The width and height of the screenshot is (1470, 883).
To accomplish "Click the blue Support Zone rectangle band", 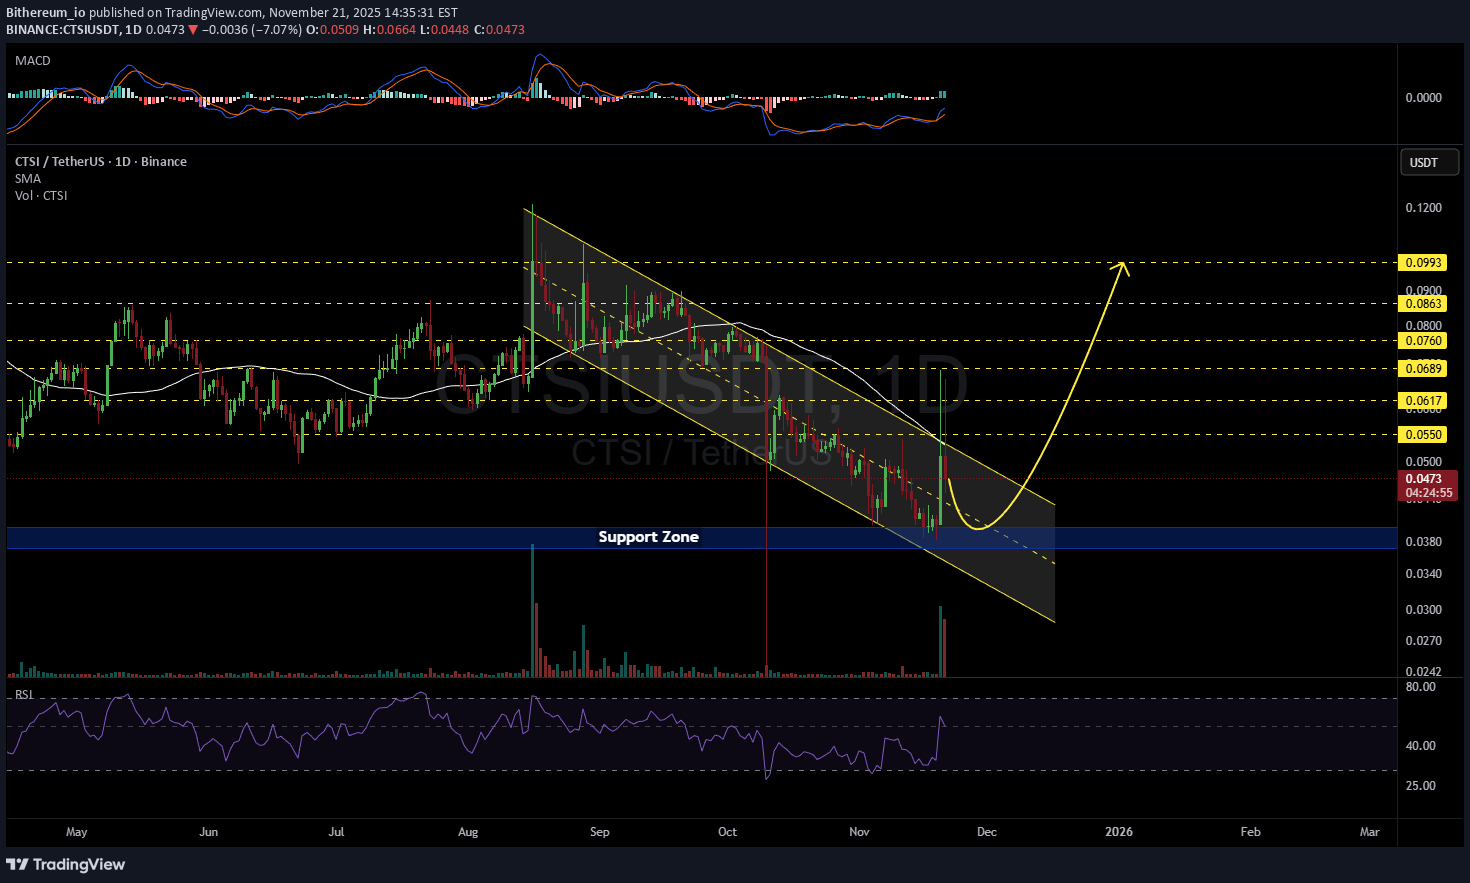I will [300, 538].
